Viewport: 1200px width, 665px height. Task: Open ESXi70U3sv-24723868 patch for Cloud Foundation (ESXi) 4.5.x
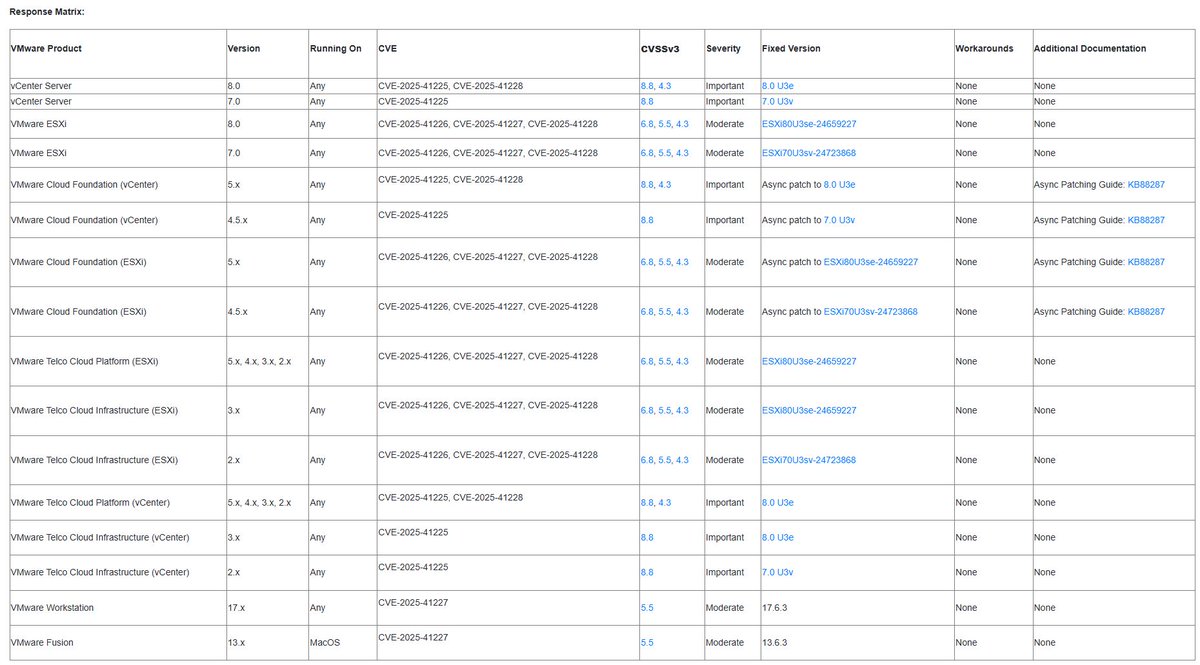[871, 312]
